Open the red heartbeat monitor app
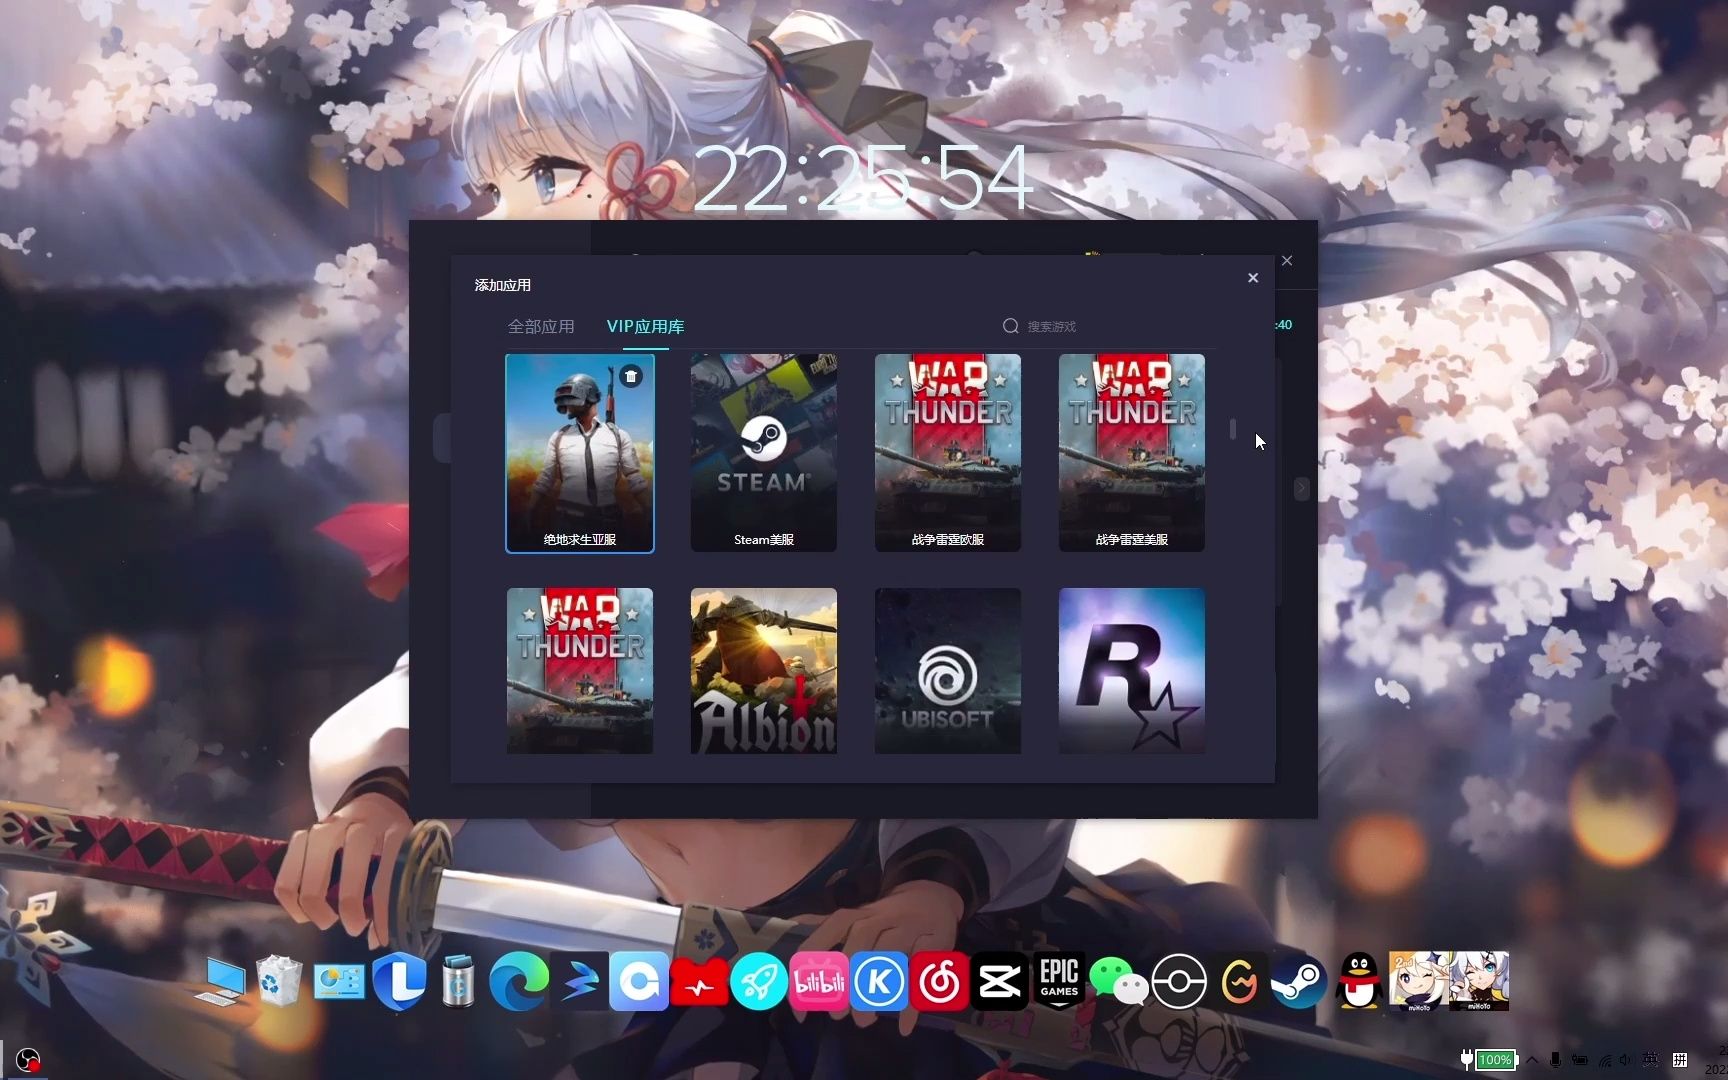Viewport: 1728px width, 1080px height. (699, 983)
